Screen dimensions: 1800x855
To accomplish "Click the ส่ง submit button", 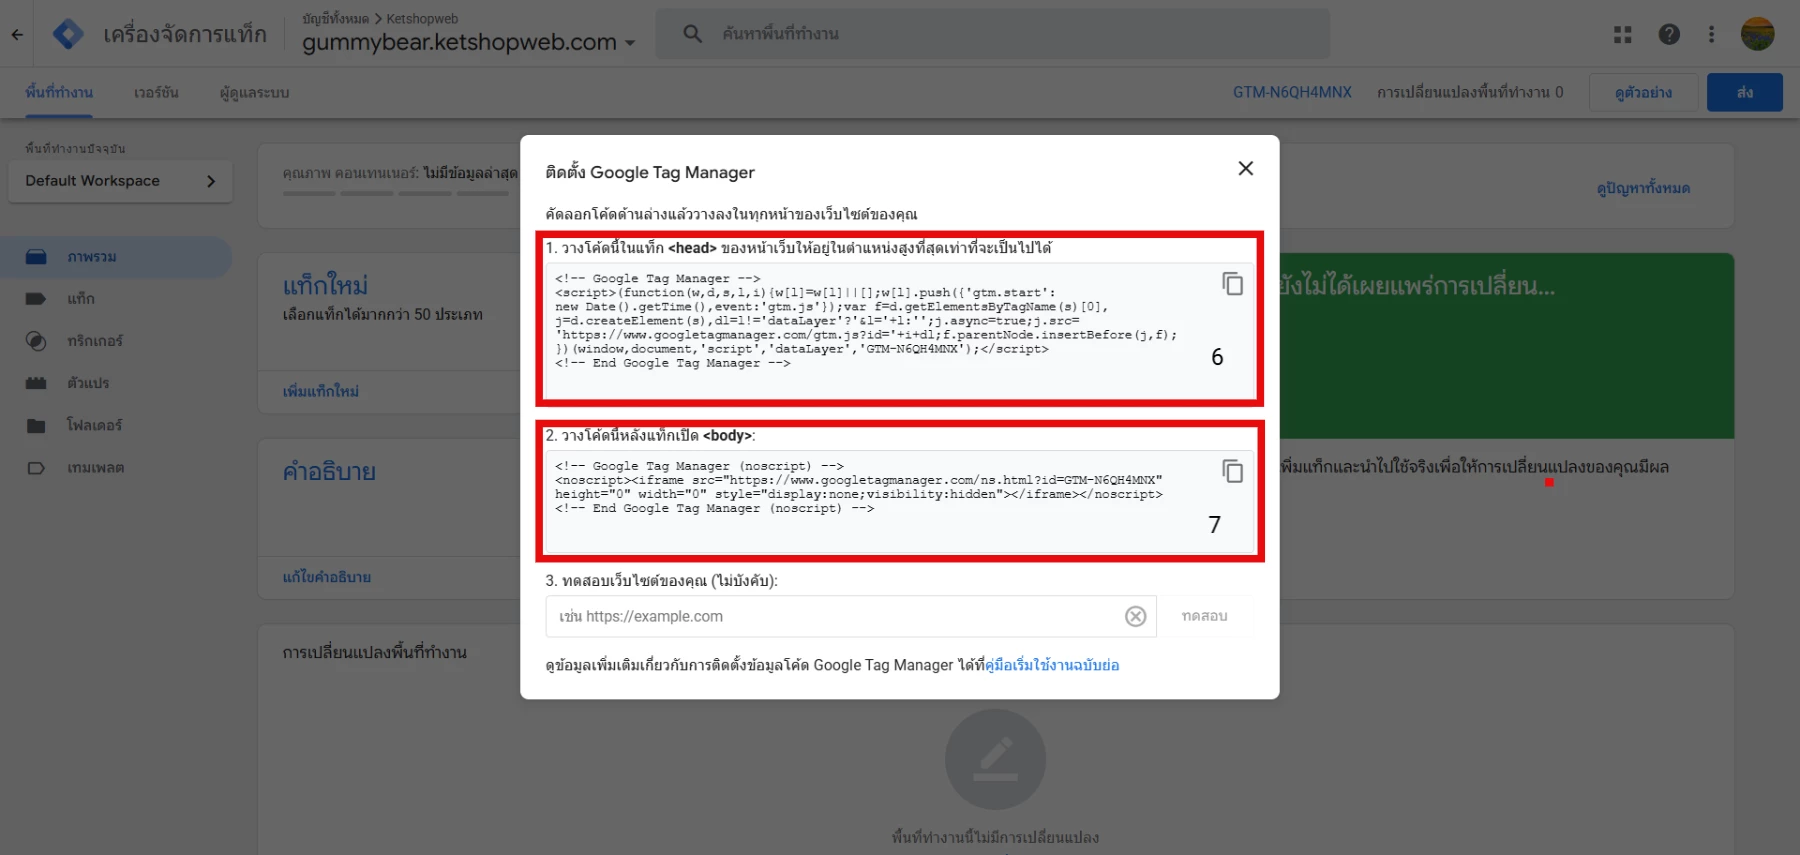I will [1744, 92].
